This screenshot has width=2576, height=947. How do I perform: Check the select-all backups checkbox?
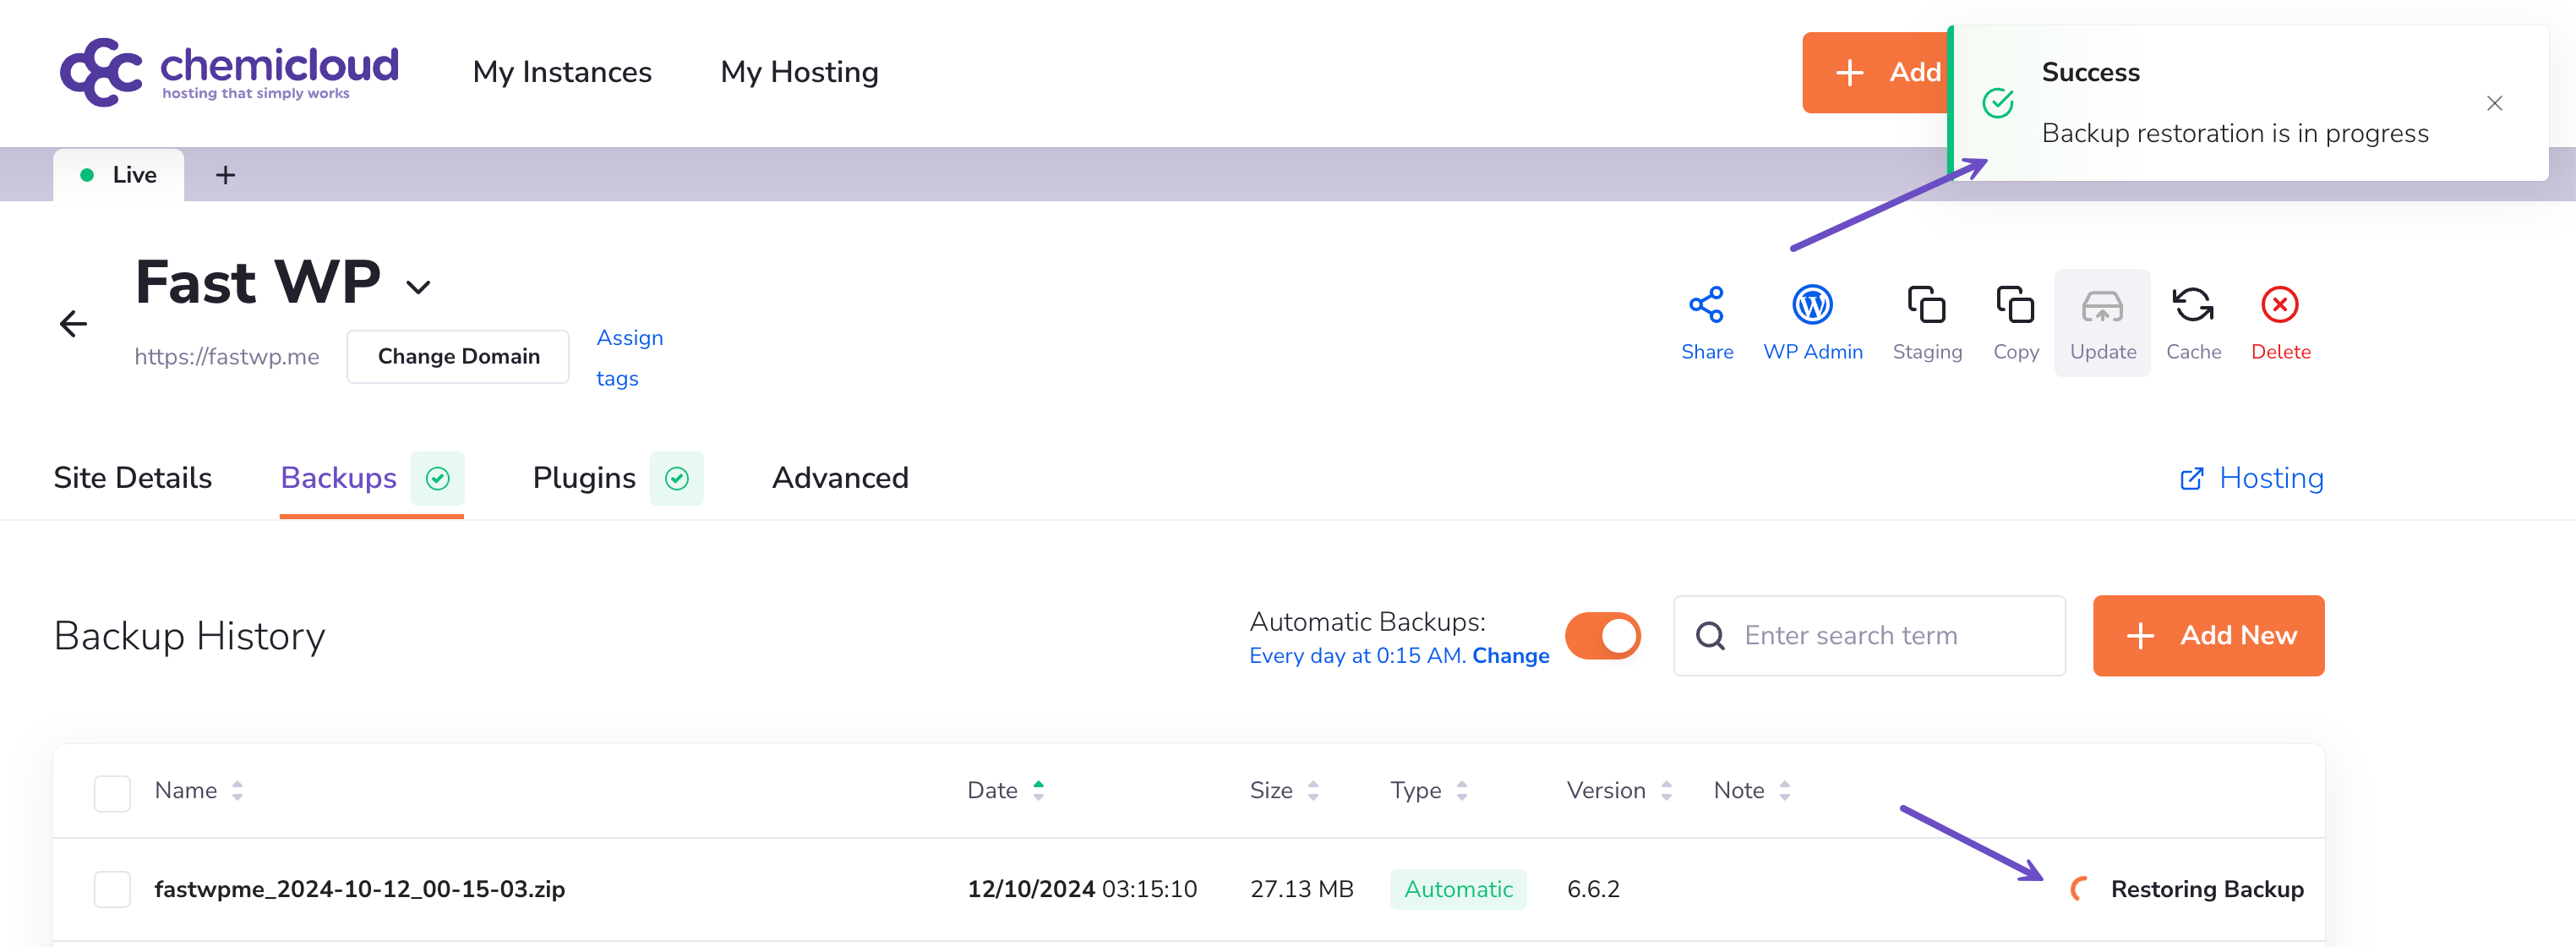[x=112, y=793]
